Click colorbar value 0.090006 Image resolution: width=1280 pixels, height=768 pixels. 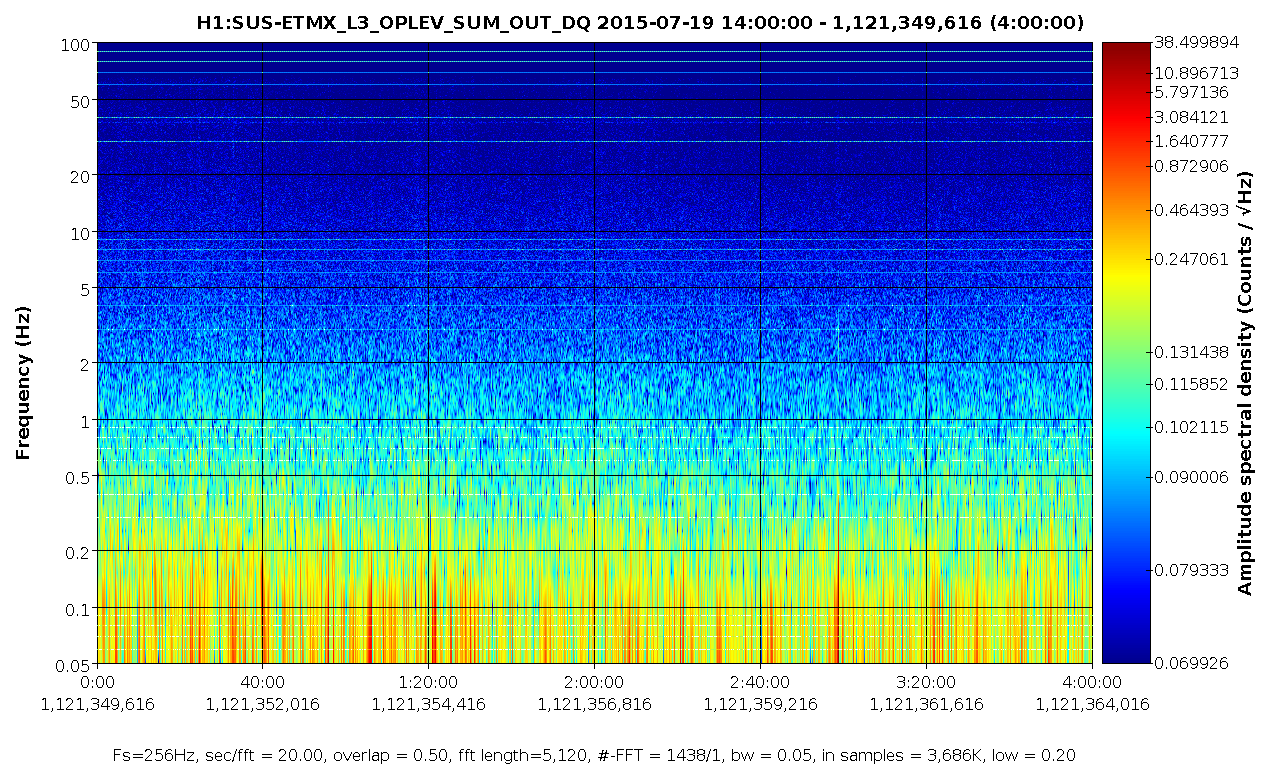(1191, 477)
